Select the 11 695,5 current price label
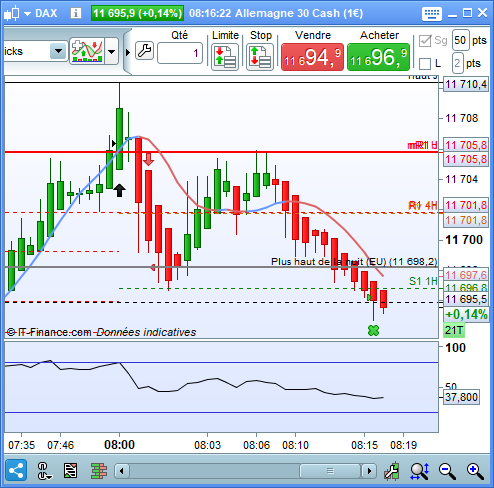 click(x=466, y=299)
